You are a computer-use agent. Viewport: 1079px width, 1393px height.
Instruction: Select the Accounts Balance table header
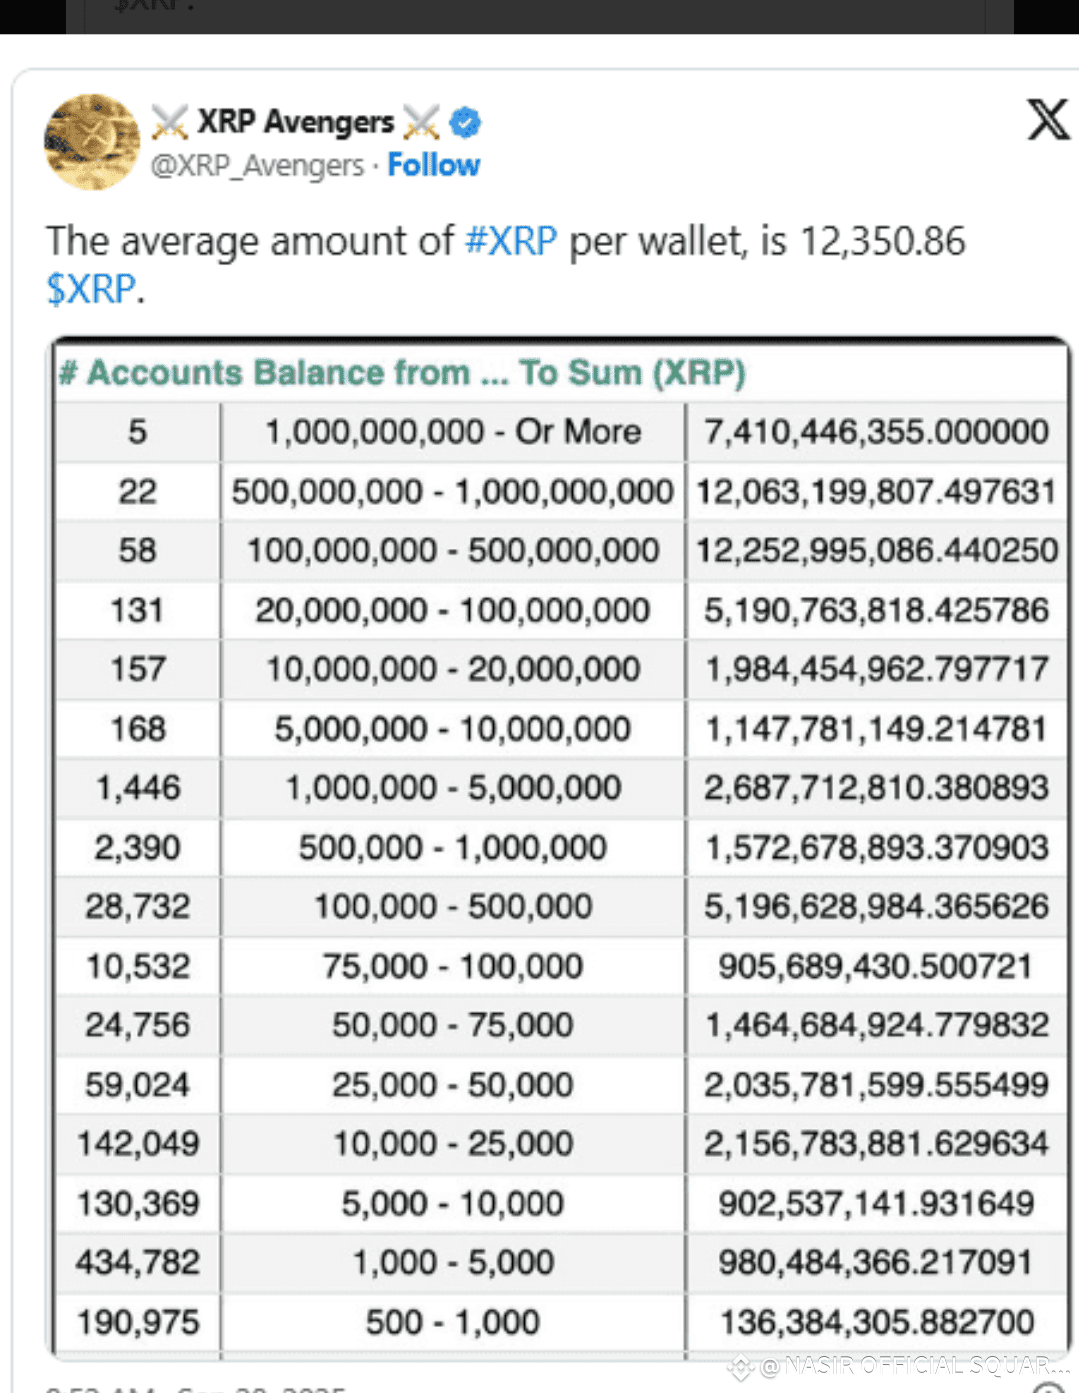tap(404, 373)
